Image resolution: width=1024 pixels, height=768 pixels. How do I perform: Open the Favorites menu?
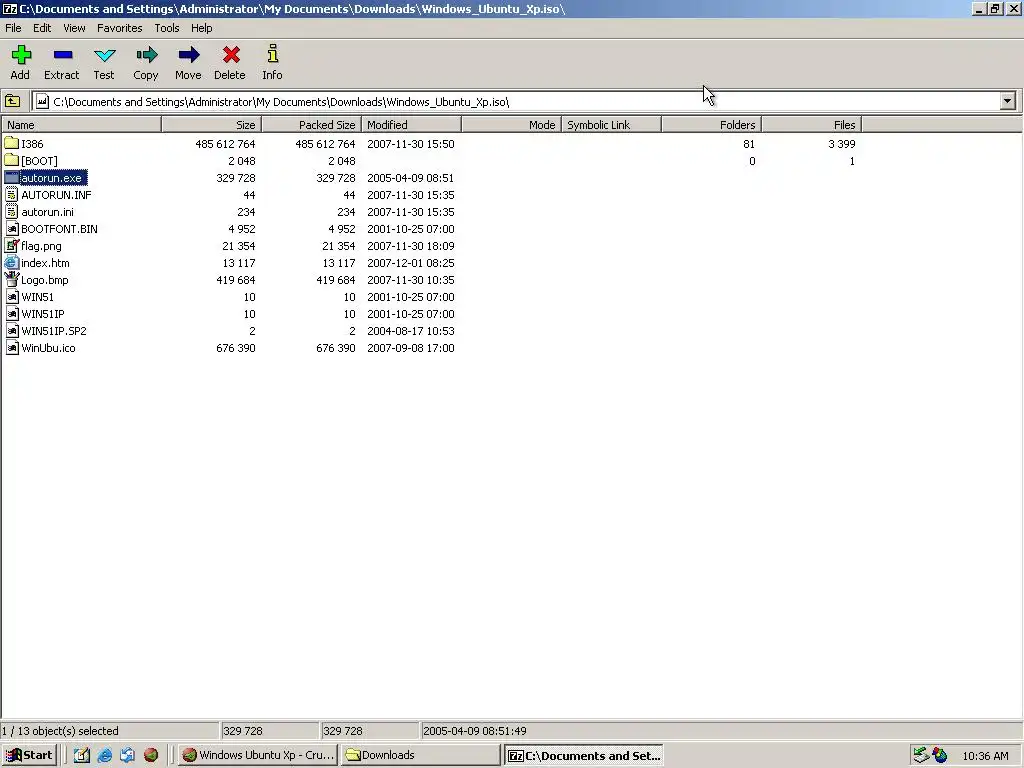tap(120, 28)
